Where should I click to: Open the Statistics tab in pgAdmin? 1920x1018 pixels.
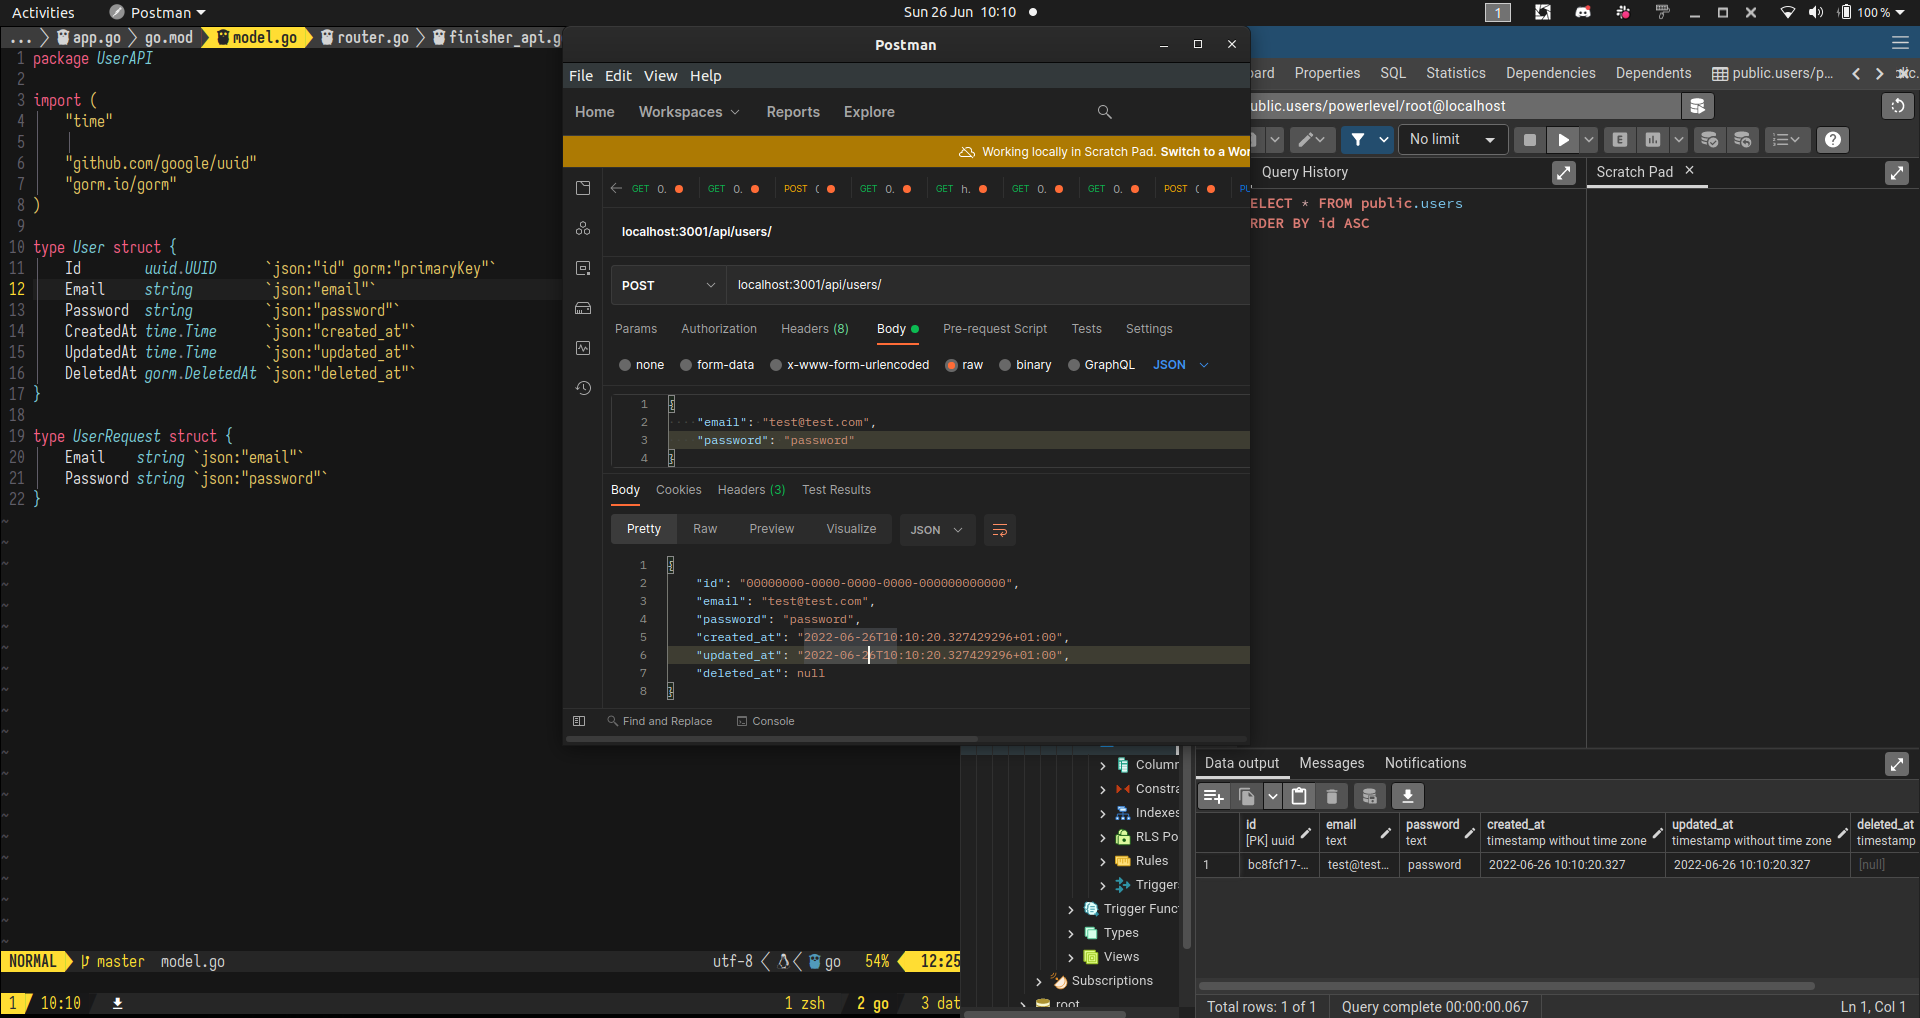coord(1455,73)
